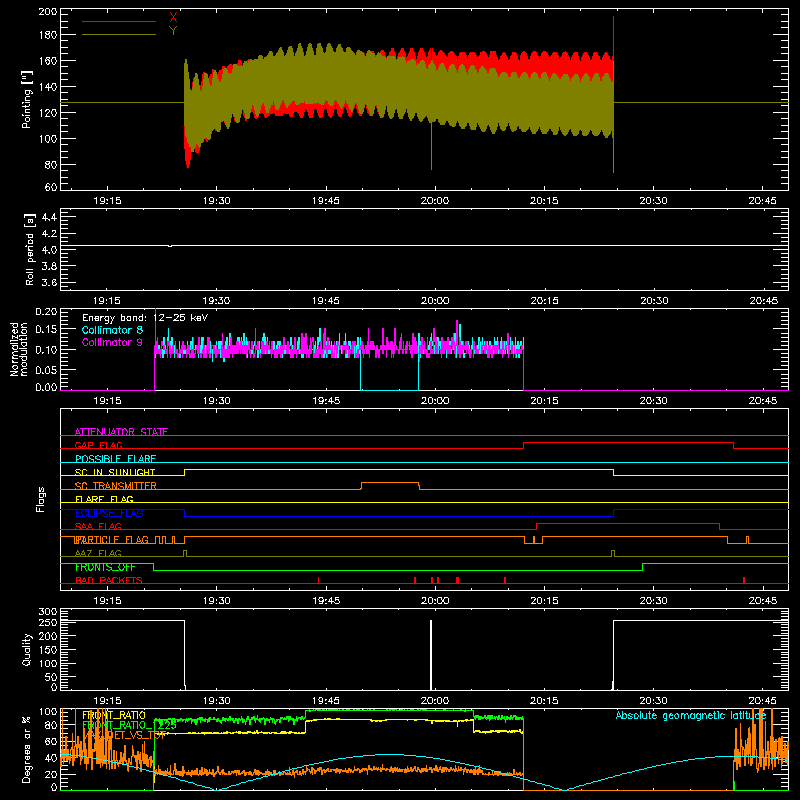Image resolution: width=800 pixels, height=800 pixels.
Task: Click the 'SC_TRANSMITTER' flag label
Action: 116,485
